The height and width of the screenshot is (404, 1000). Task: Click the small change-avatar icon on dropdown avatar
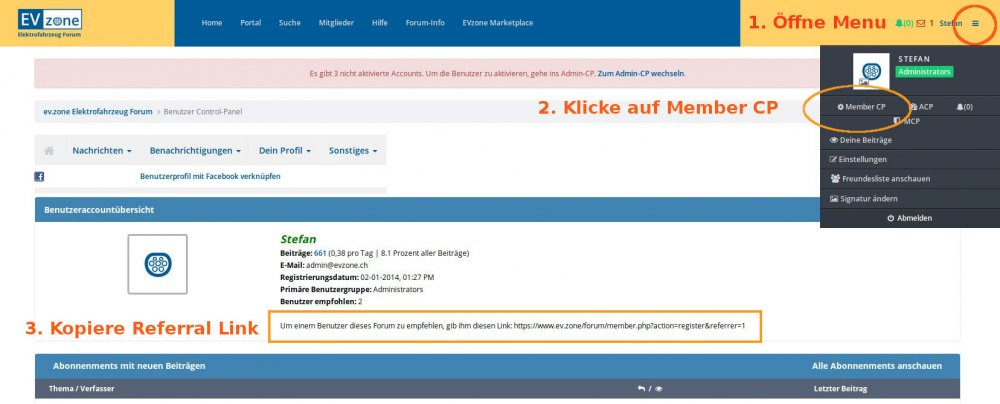point(864,82)
